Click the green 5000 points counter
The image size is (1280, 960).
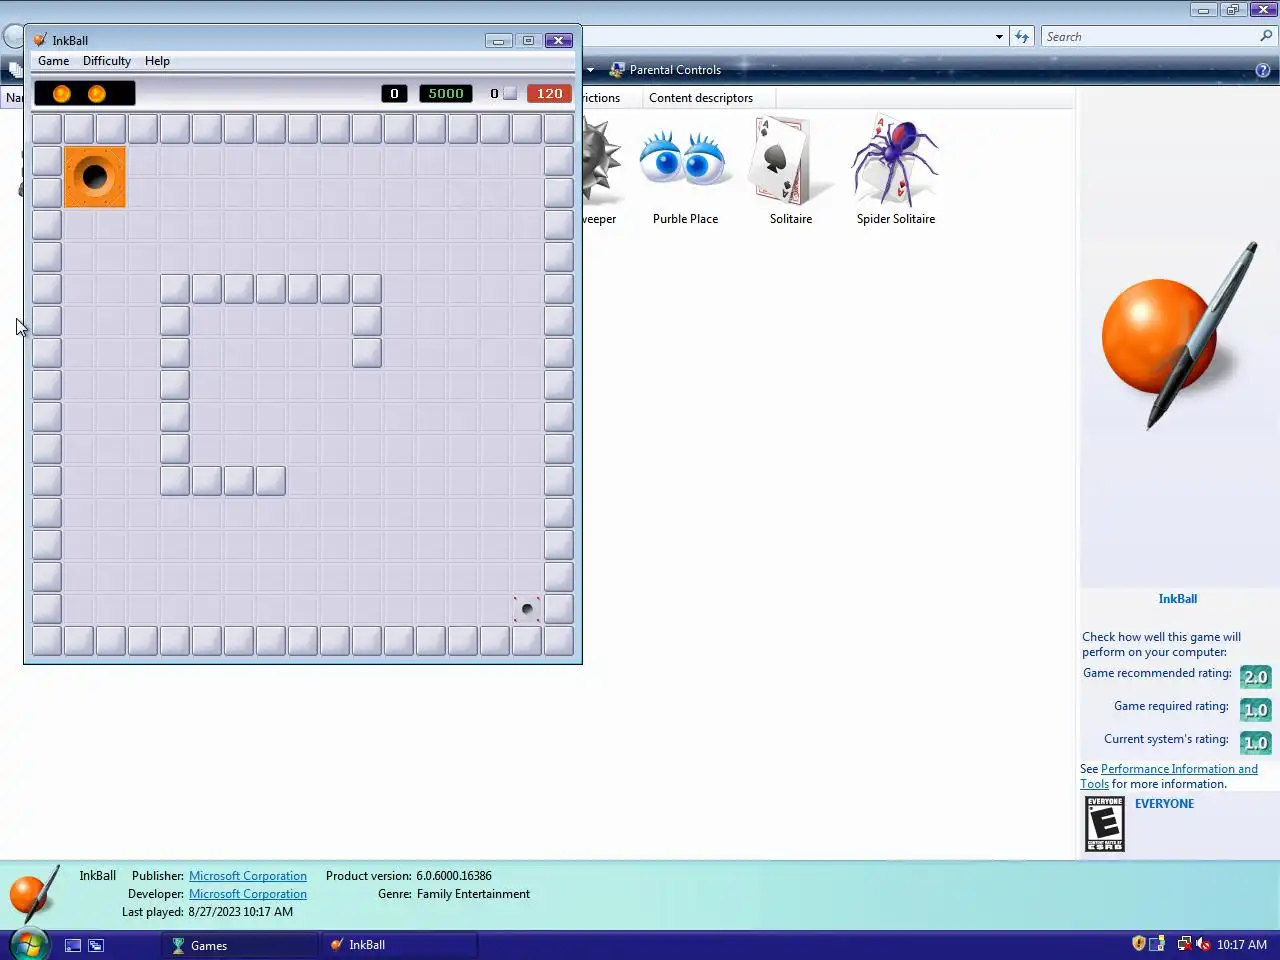click(x=446, y=93)
